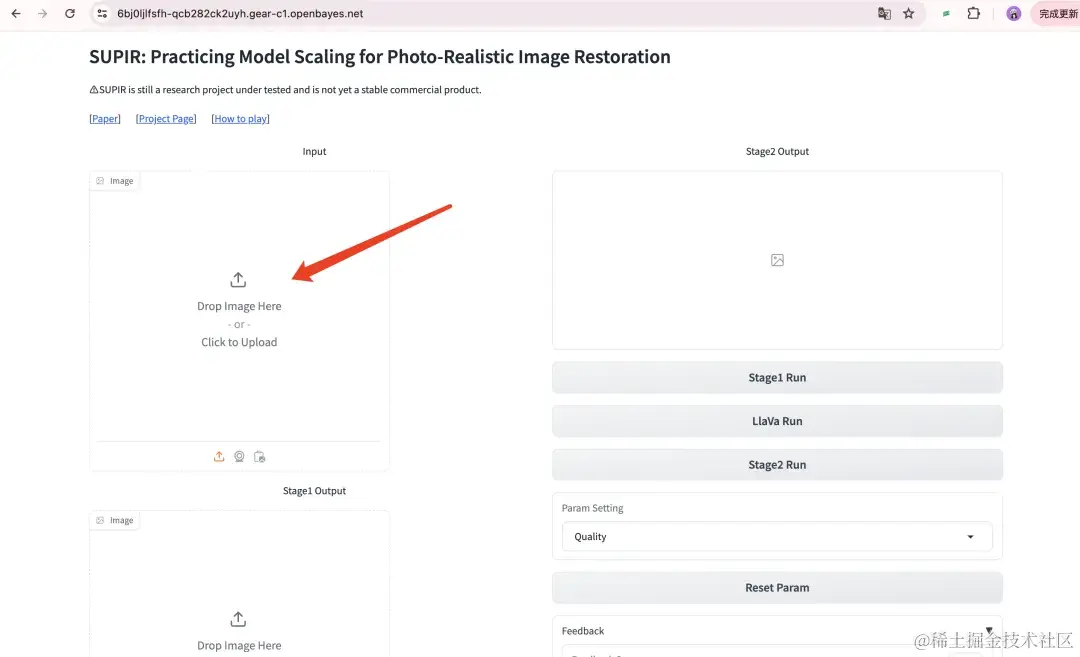Image resolution: width=1080 pixels, height=657 pixels.
Task: Open site information icon in address bar
Action: [x=102, y=13]
